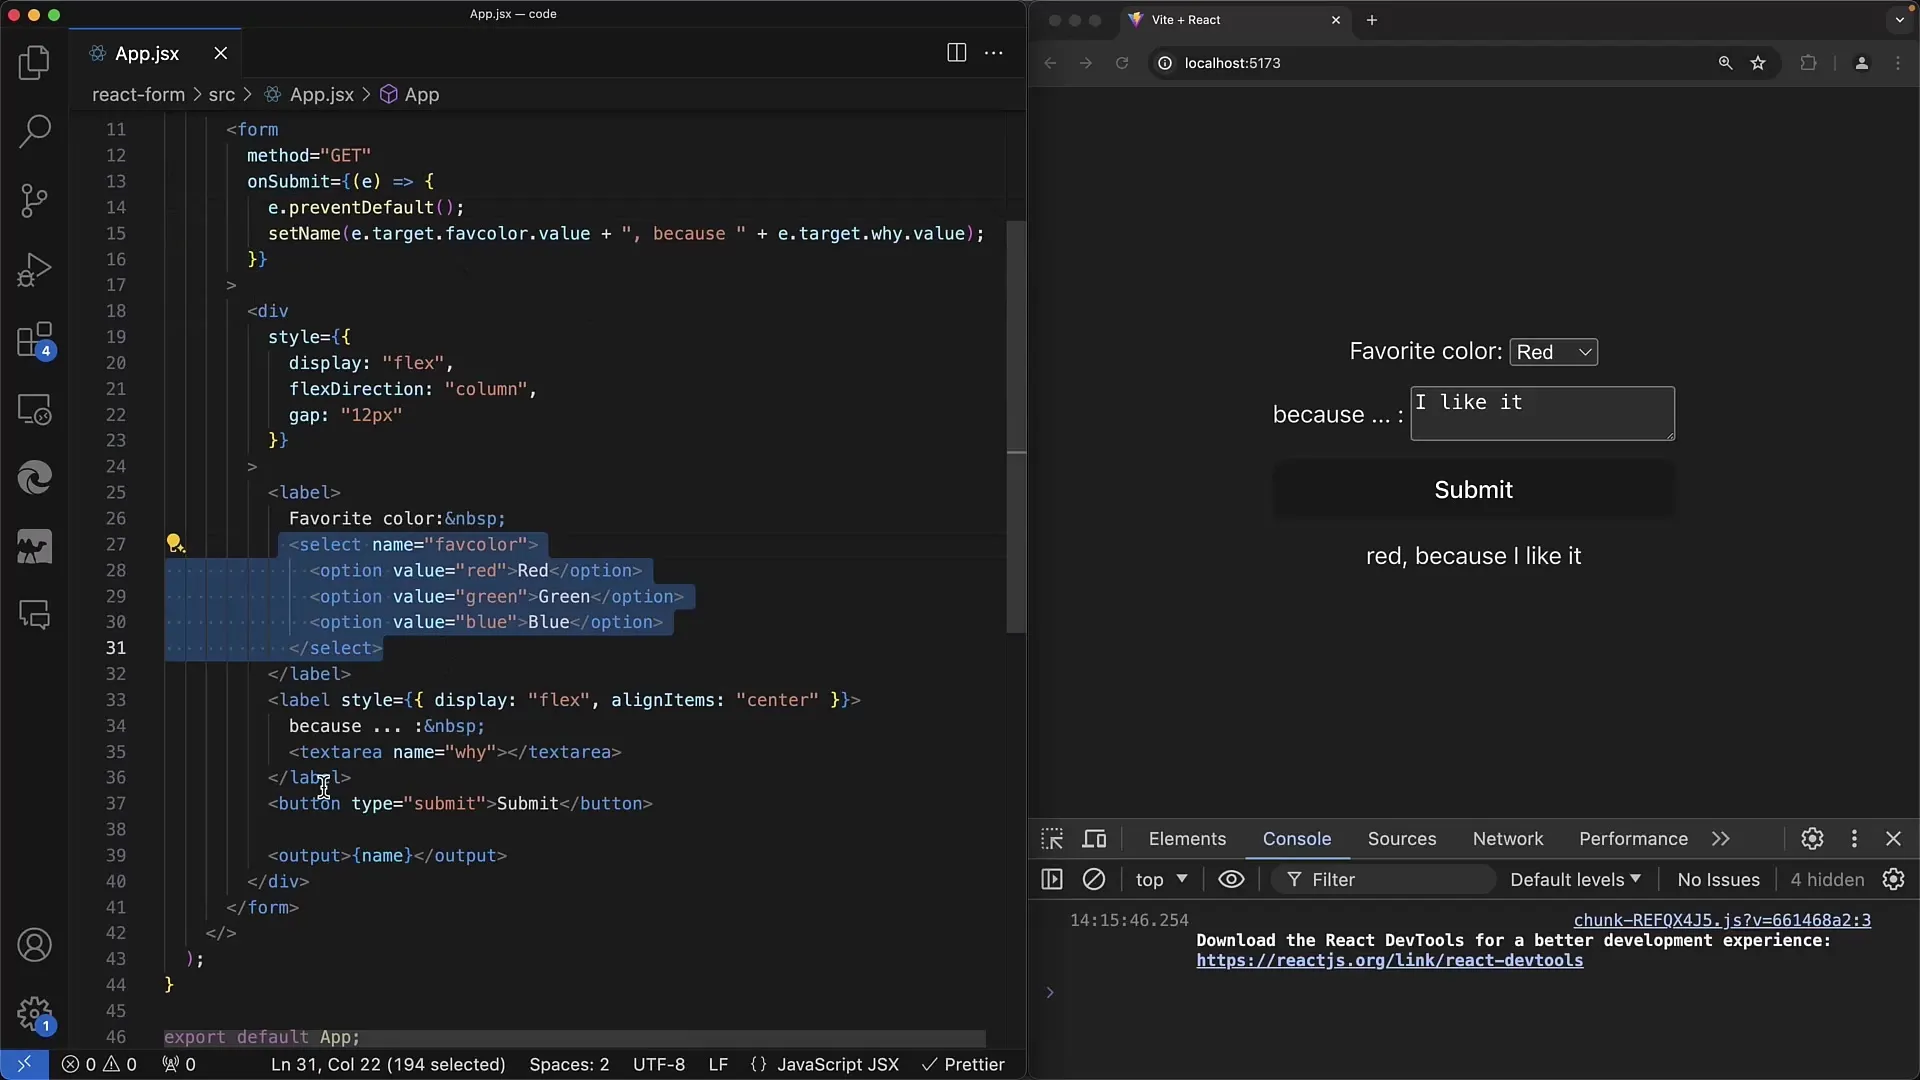The image size is (1920, 1080).
Task: Open console context top dropdown
Action: [1161, 879]
